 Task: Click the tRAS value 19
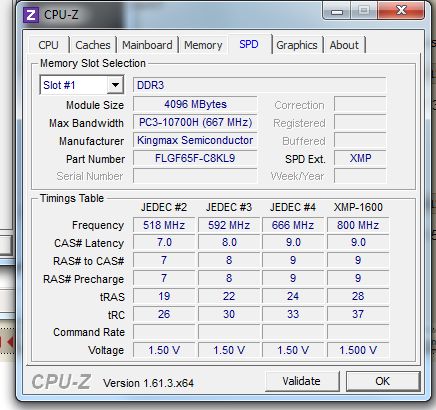(164, 296)
